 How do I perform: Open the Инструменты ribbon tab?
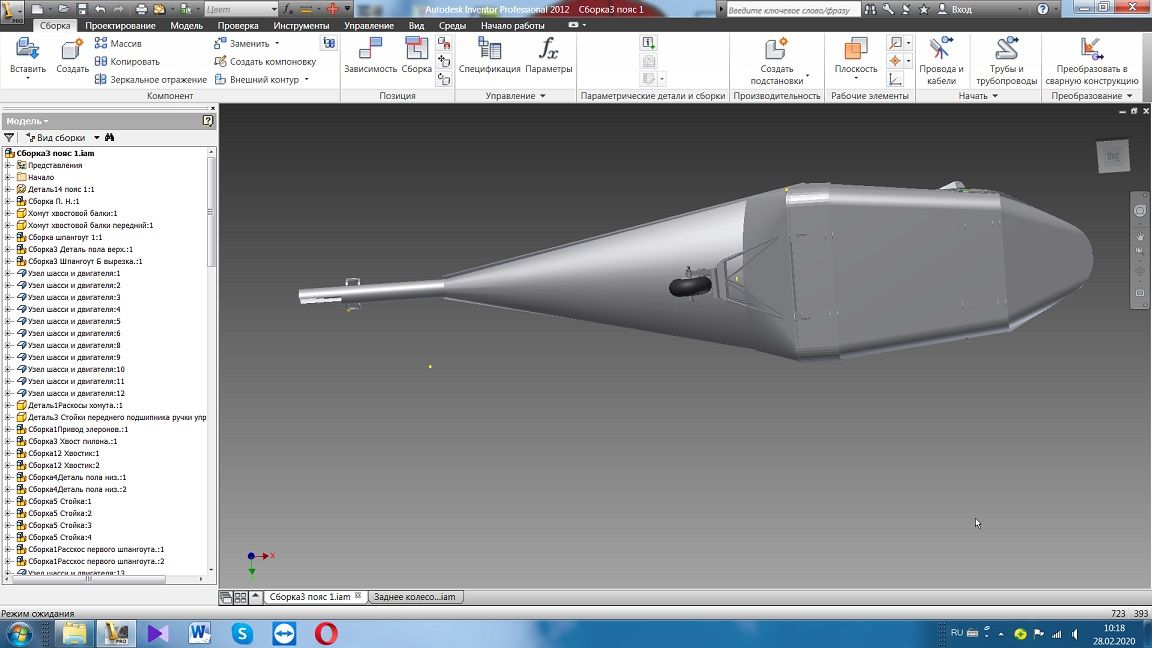pos(301,25)
